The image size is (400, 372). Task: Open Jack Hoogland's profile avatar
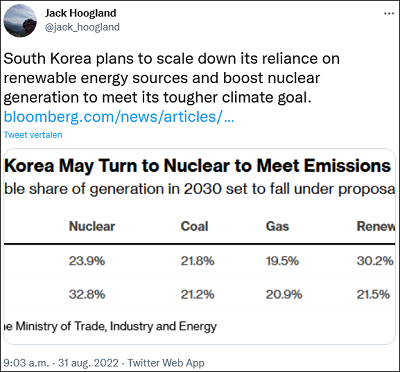tap(20, 20)
